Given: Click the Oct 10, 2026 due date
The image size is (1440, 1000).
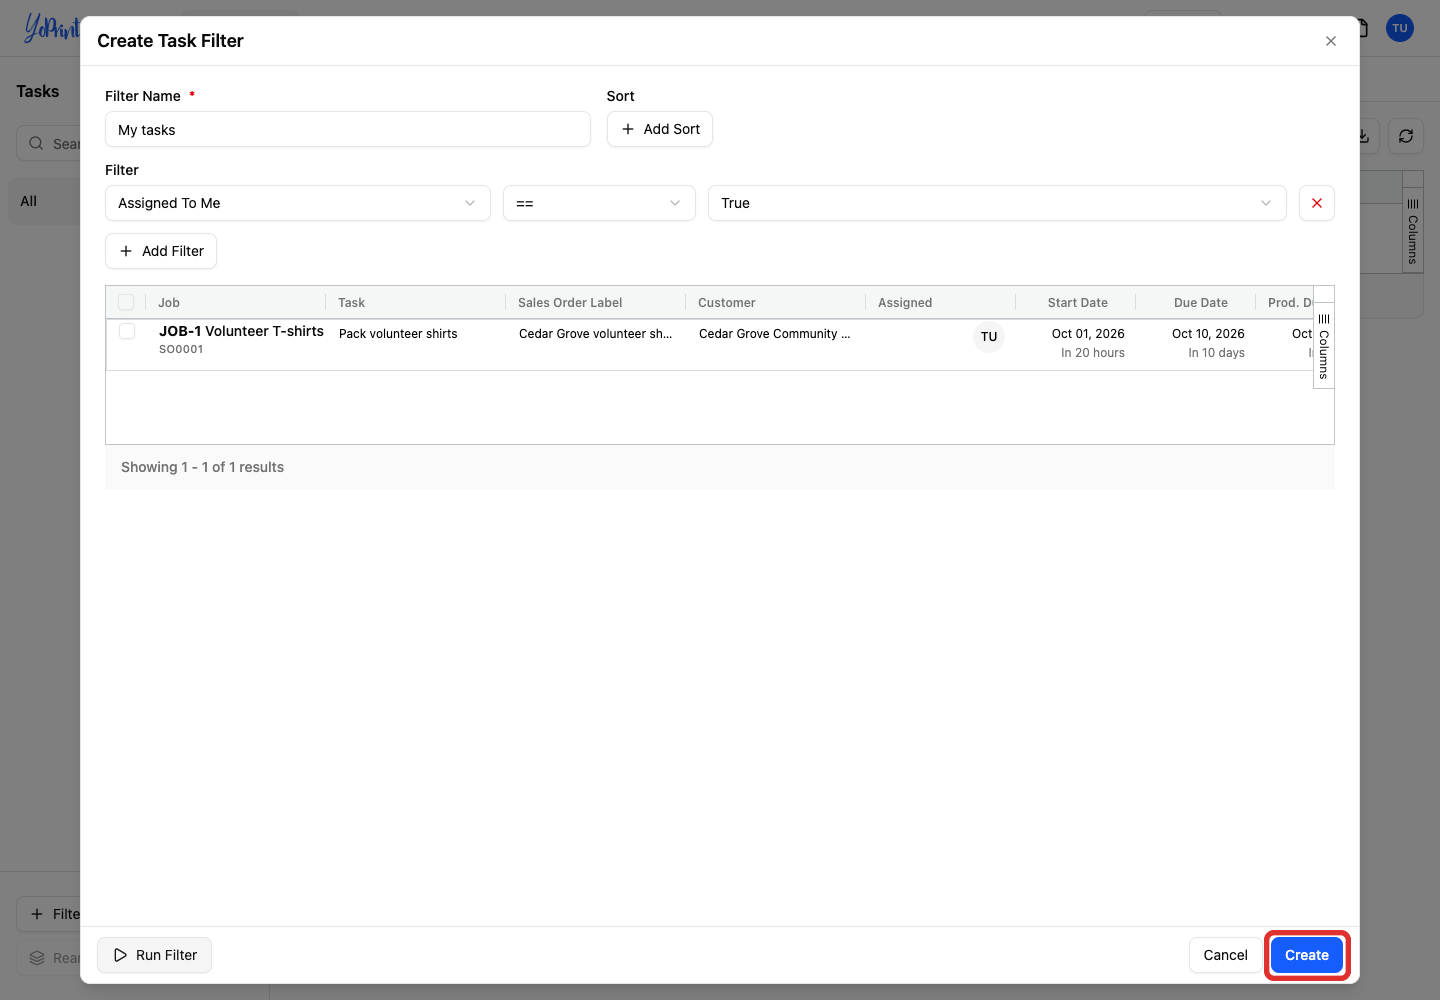Looking at the screenshot, I should tap(1208, 334).
